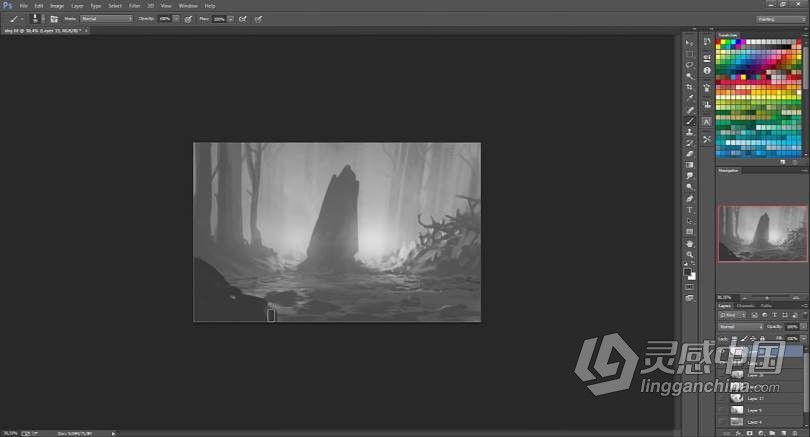
Task: Select the Move tool
Action: 689,42
